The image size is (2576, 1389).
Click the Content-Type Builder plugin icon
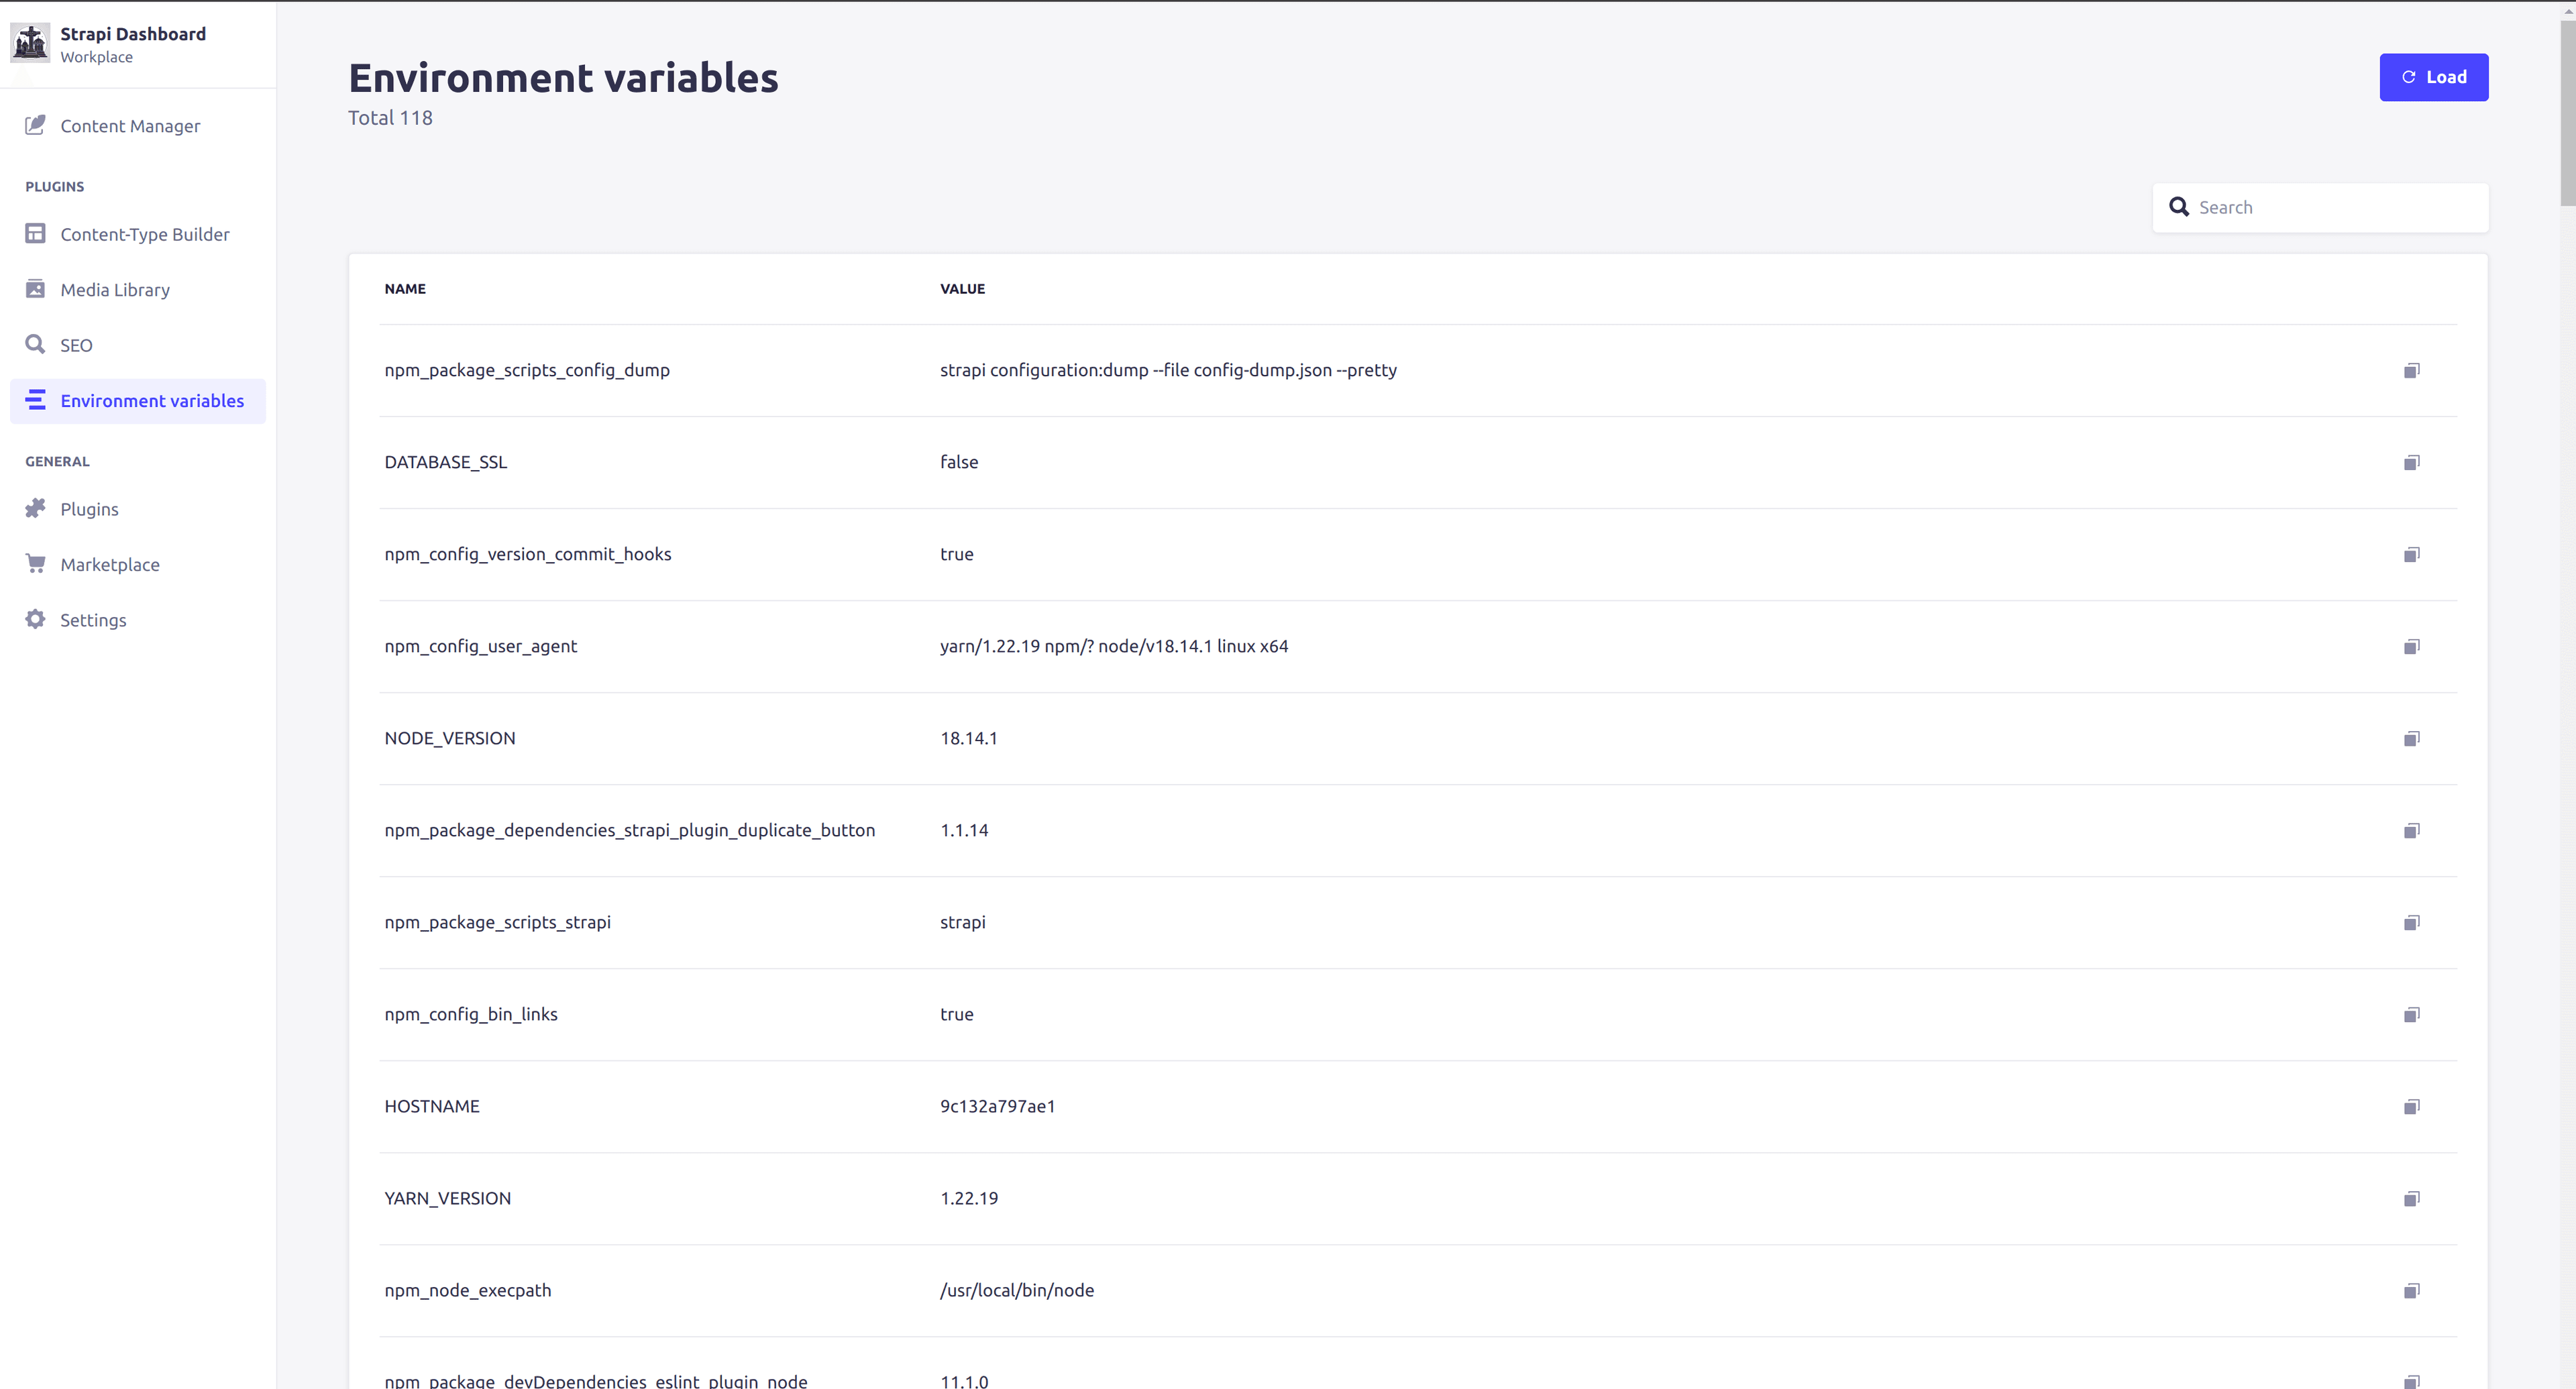tap(34, 234)
